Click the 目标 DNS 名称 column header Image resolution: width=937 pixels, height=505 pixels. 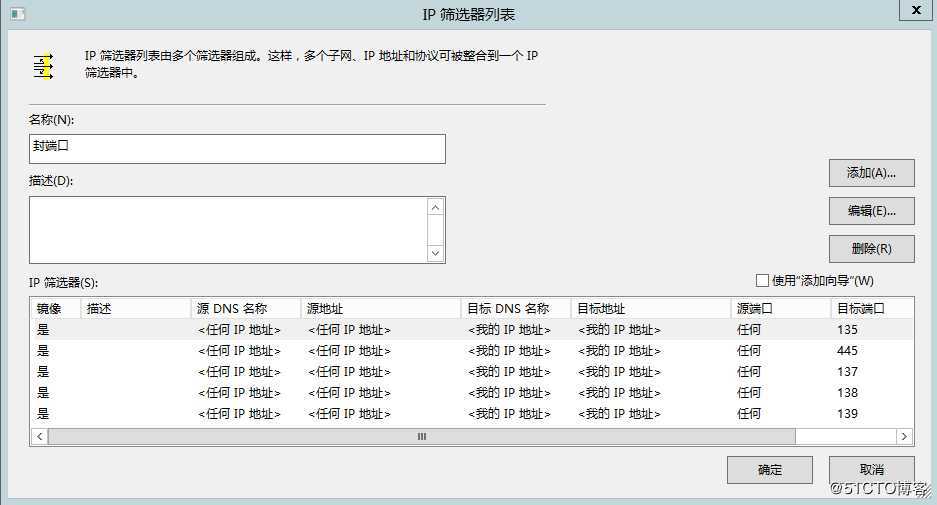click(515, 308)
